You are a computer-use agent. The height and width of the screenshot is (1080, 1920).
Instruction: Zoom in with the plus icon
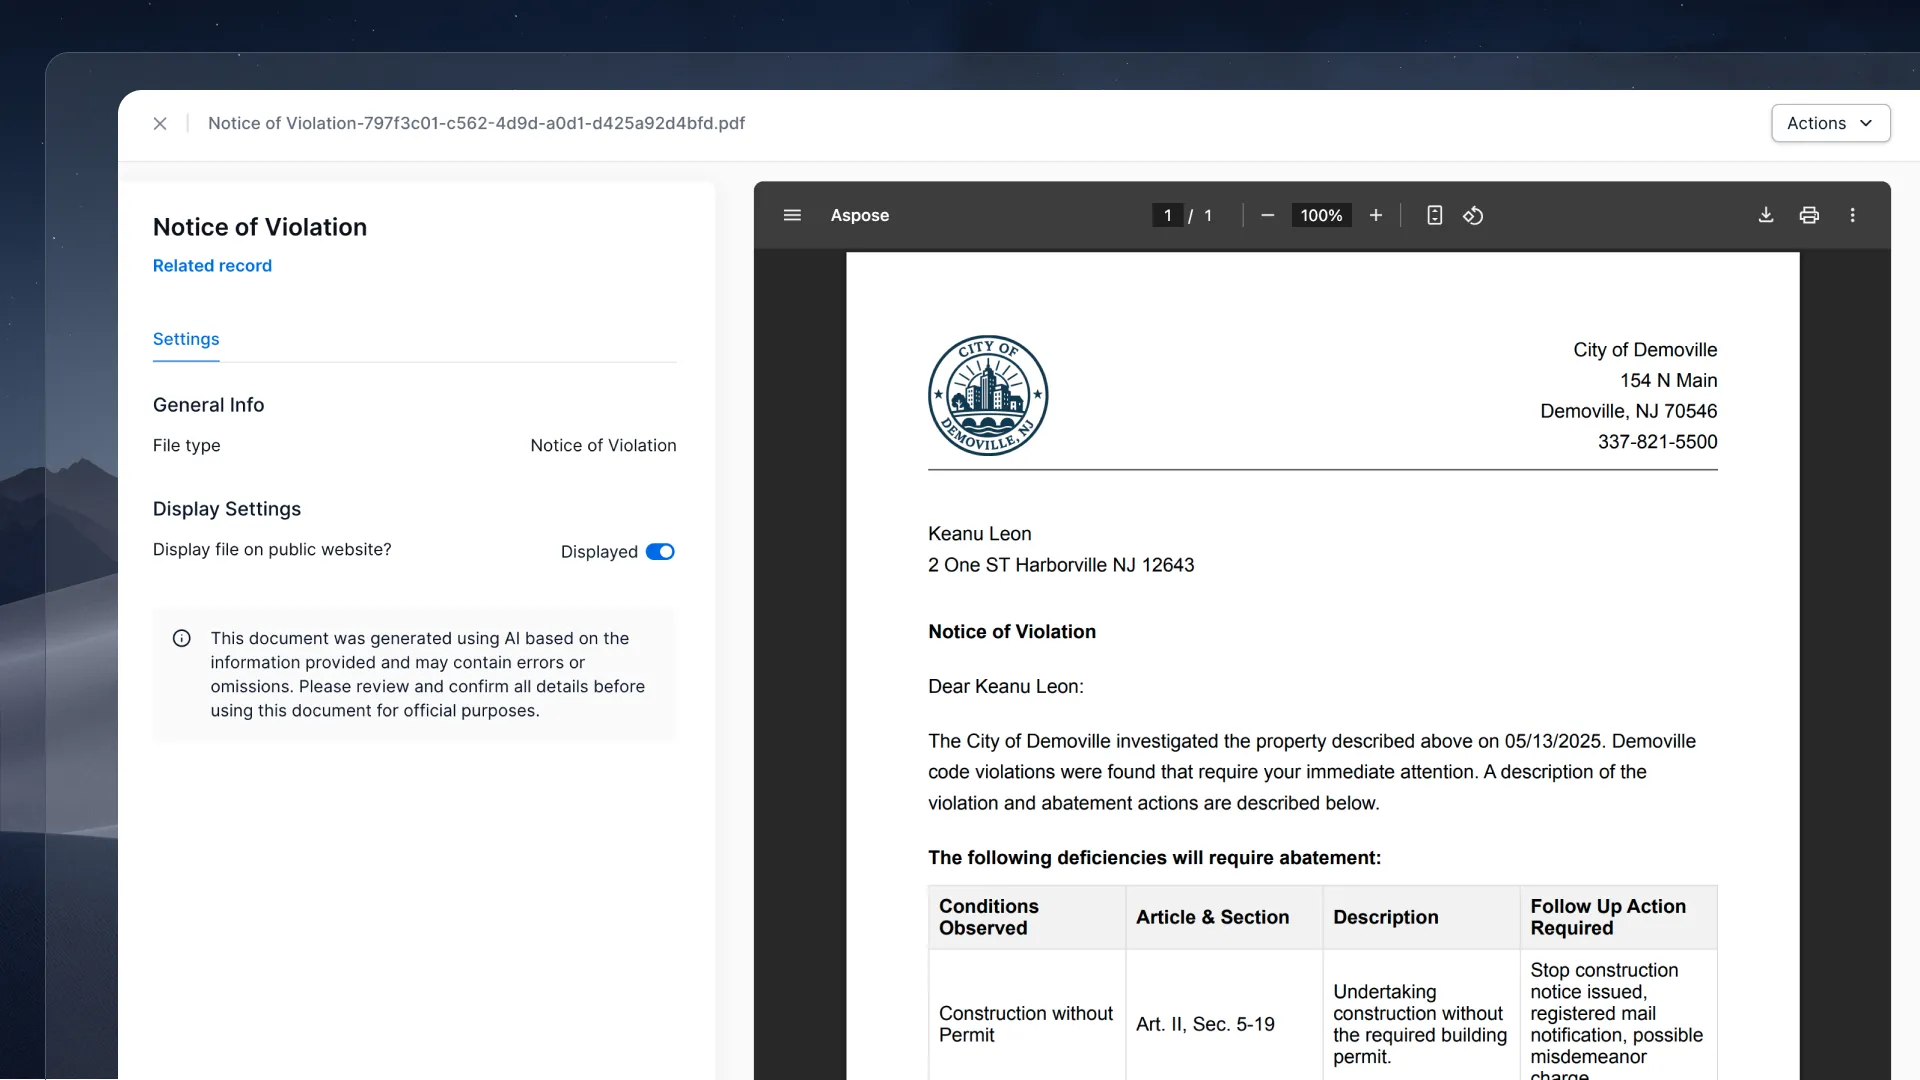[x=1375, y=215]
